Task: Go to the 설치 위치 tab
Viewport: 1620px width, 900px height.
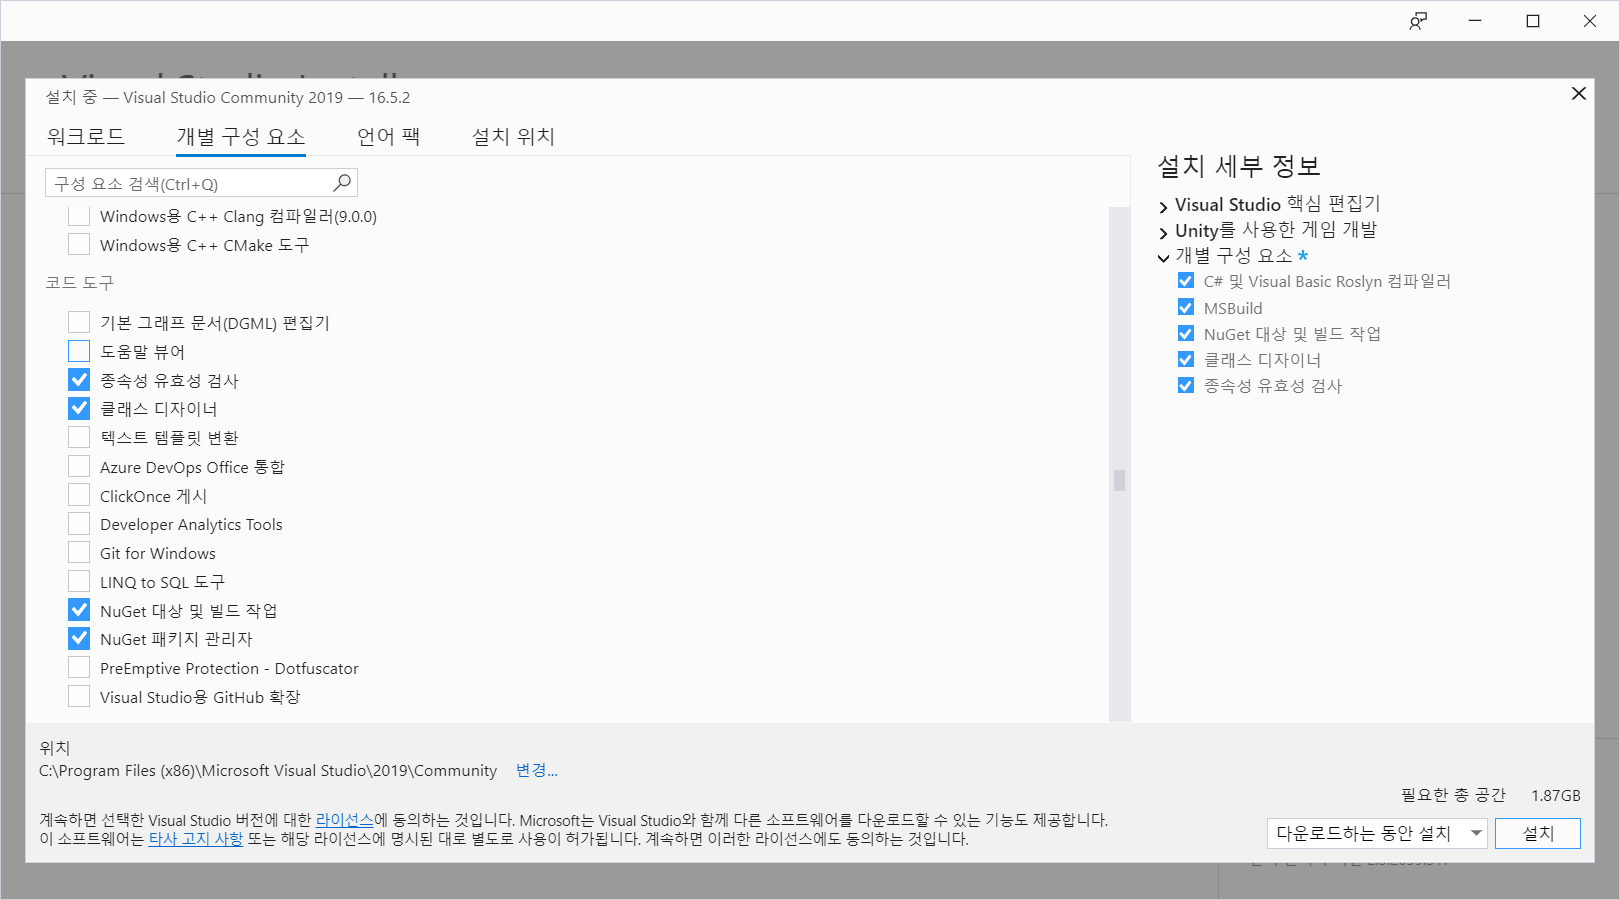Action: pos(513,136)
